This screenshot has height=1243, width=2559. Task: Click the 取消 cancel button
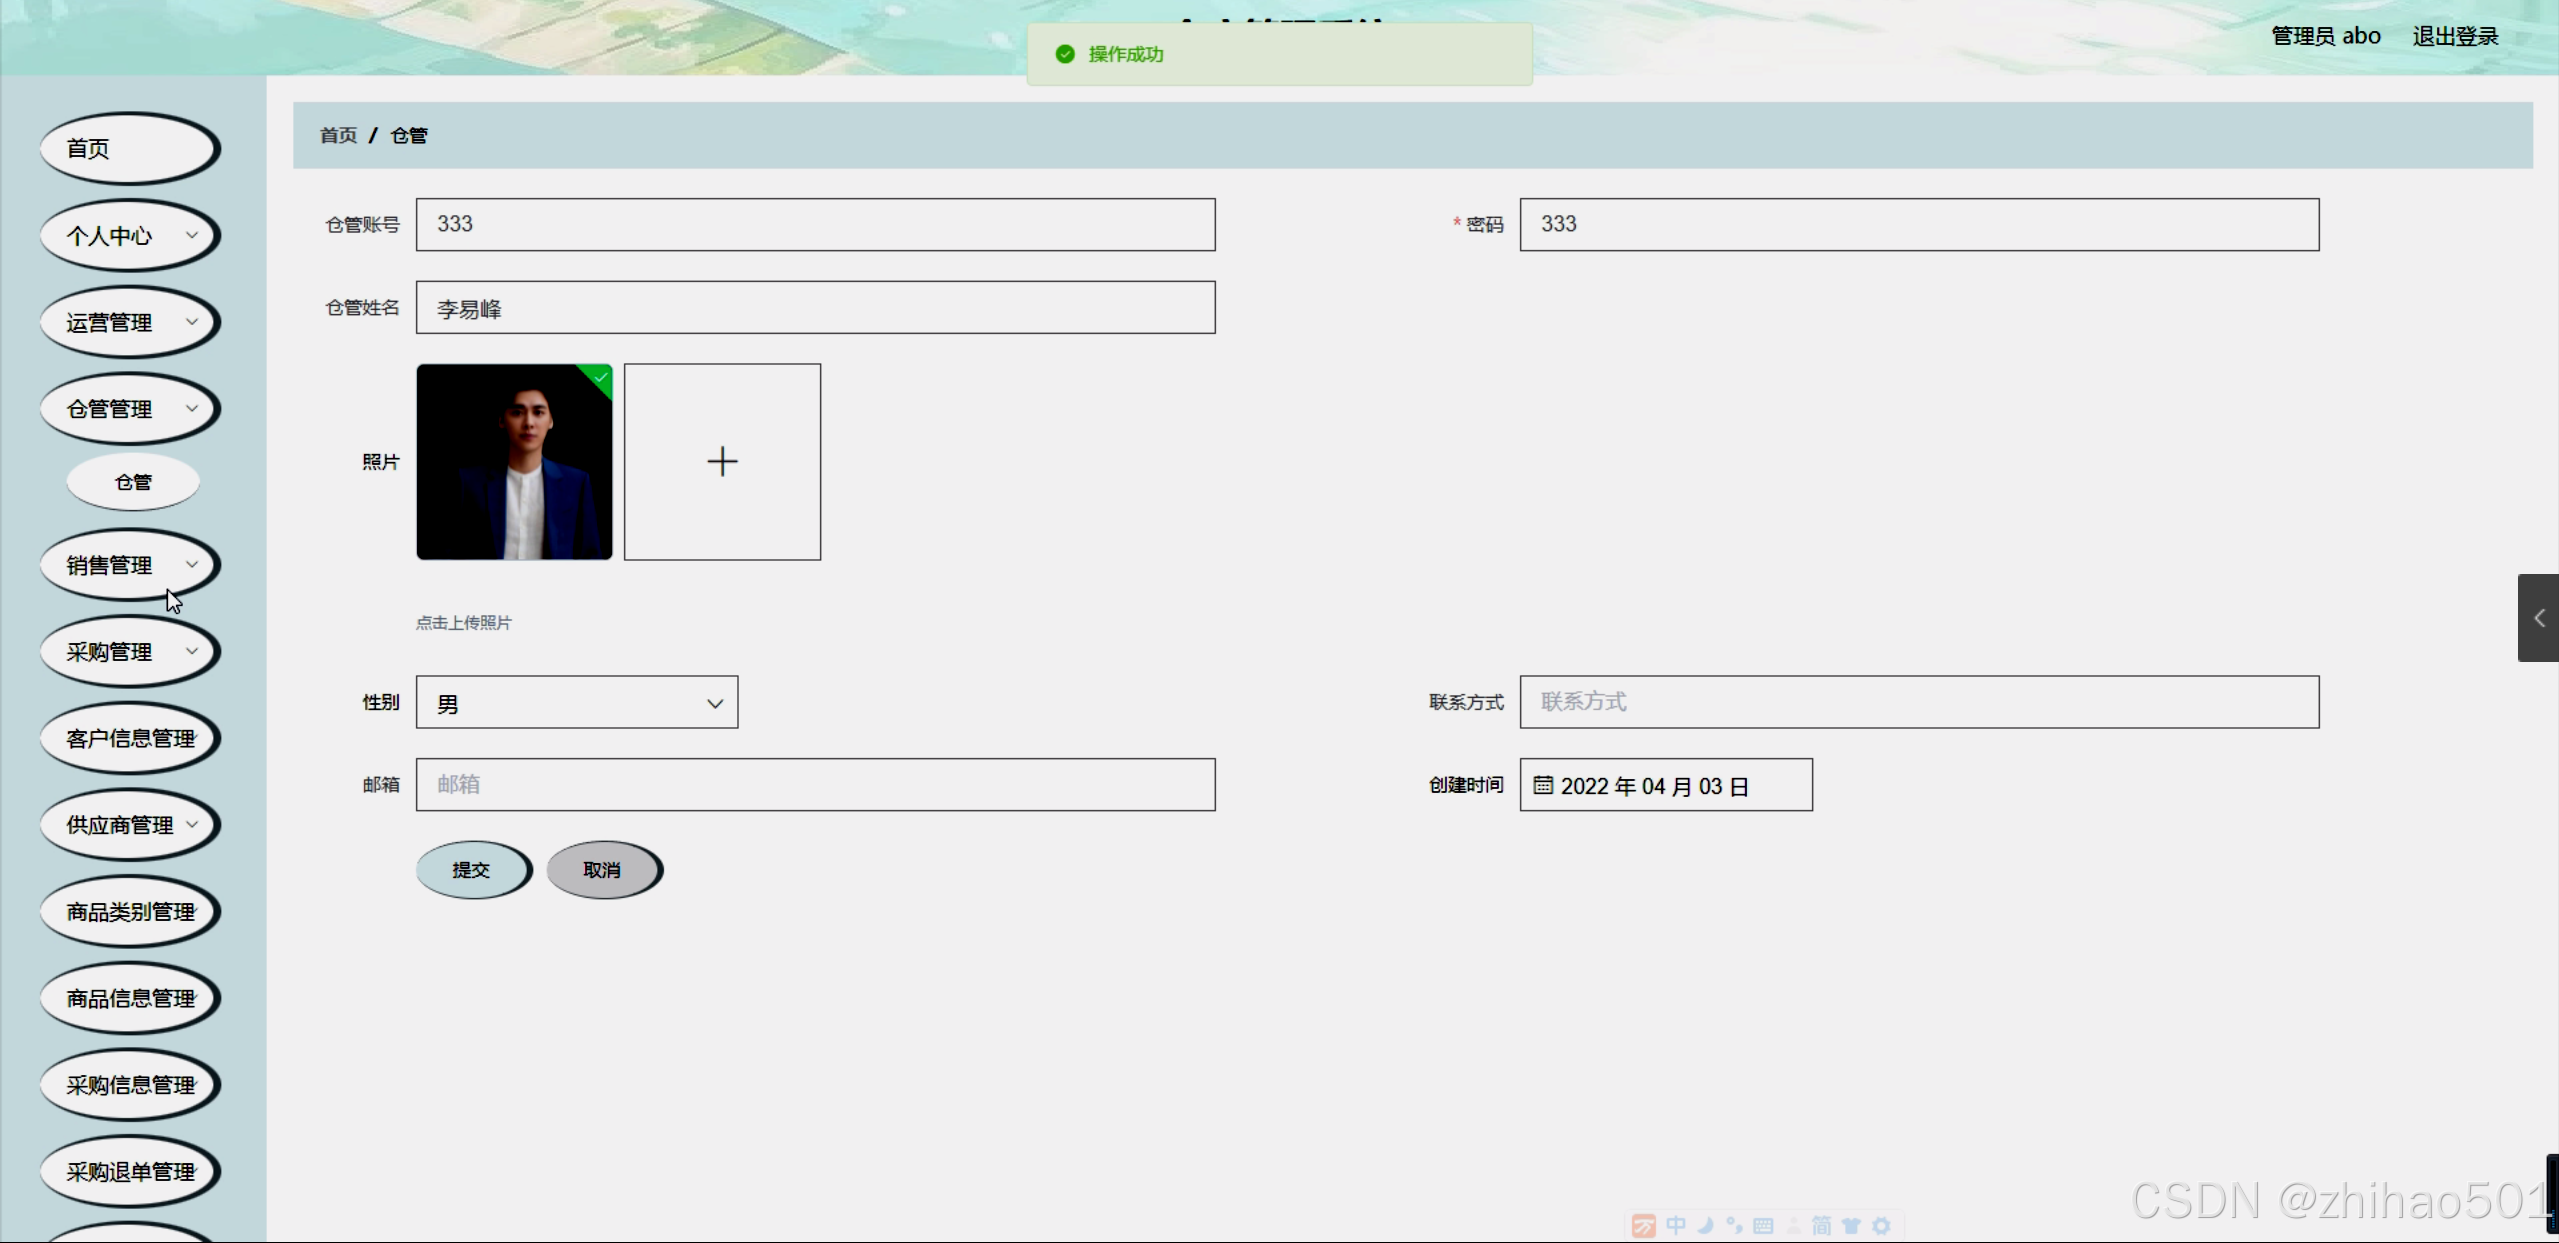point(602,870)
